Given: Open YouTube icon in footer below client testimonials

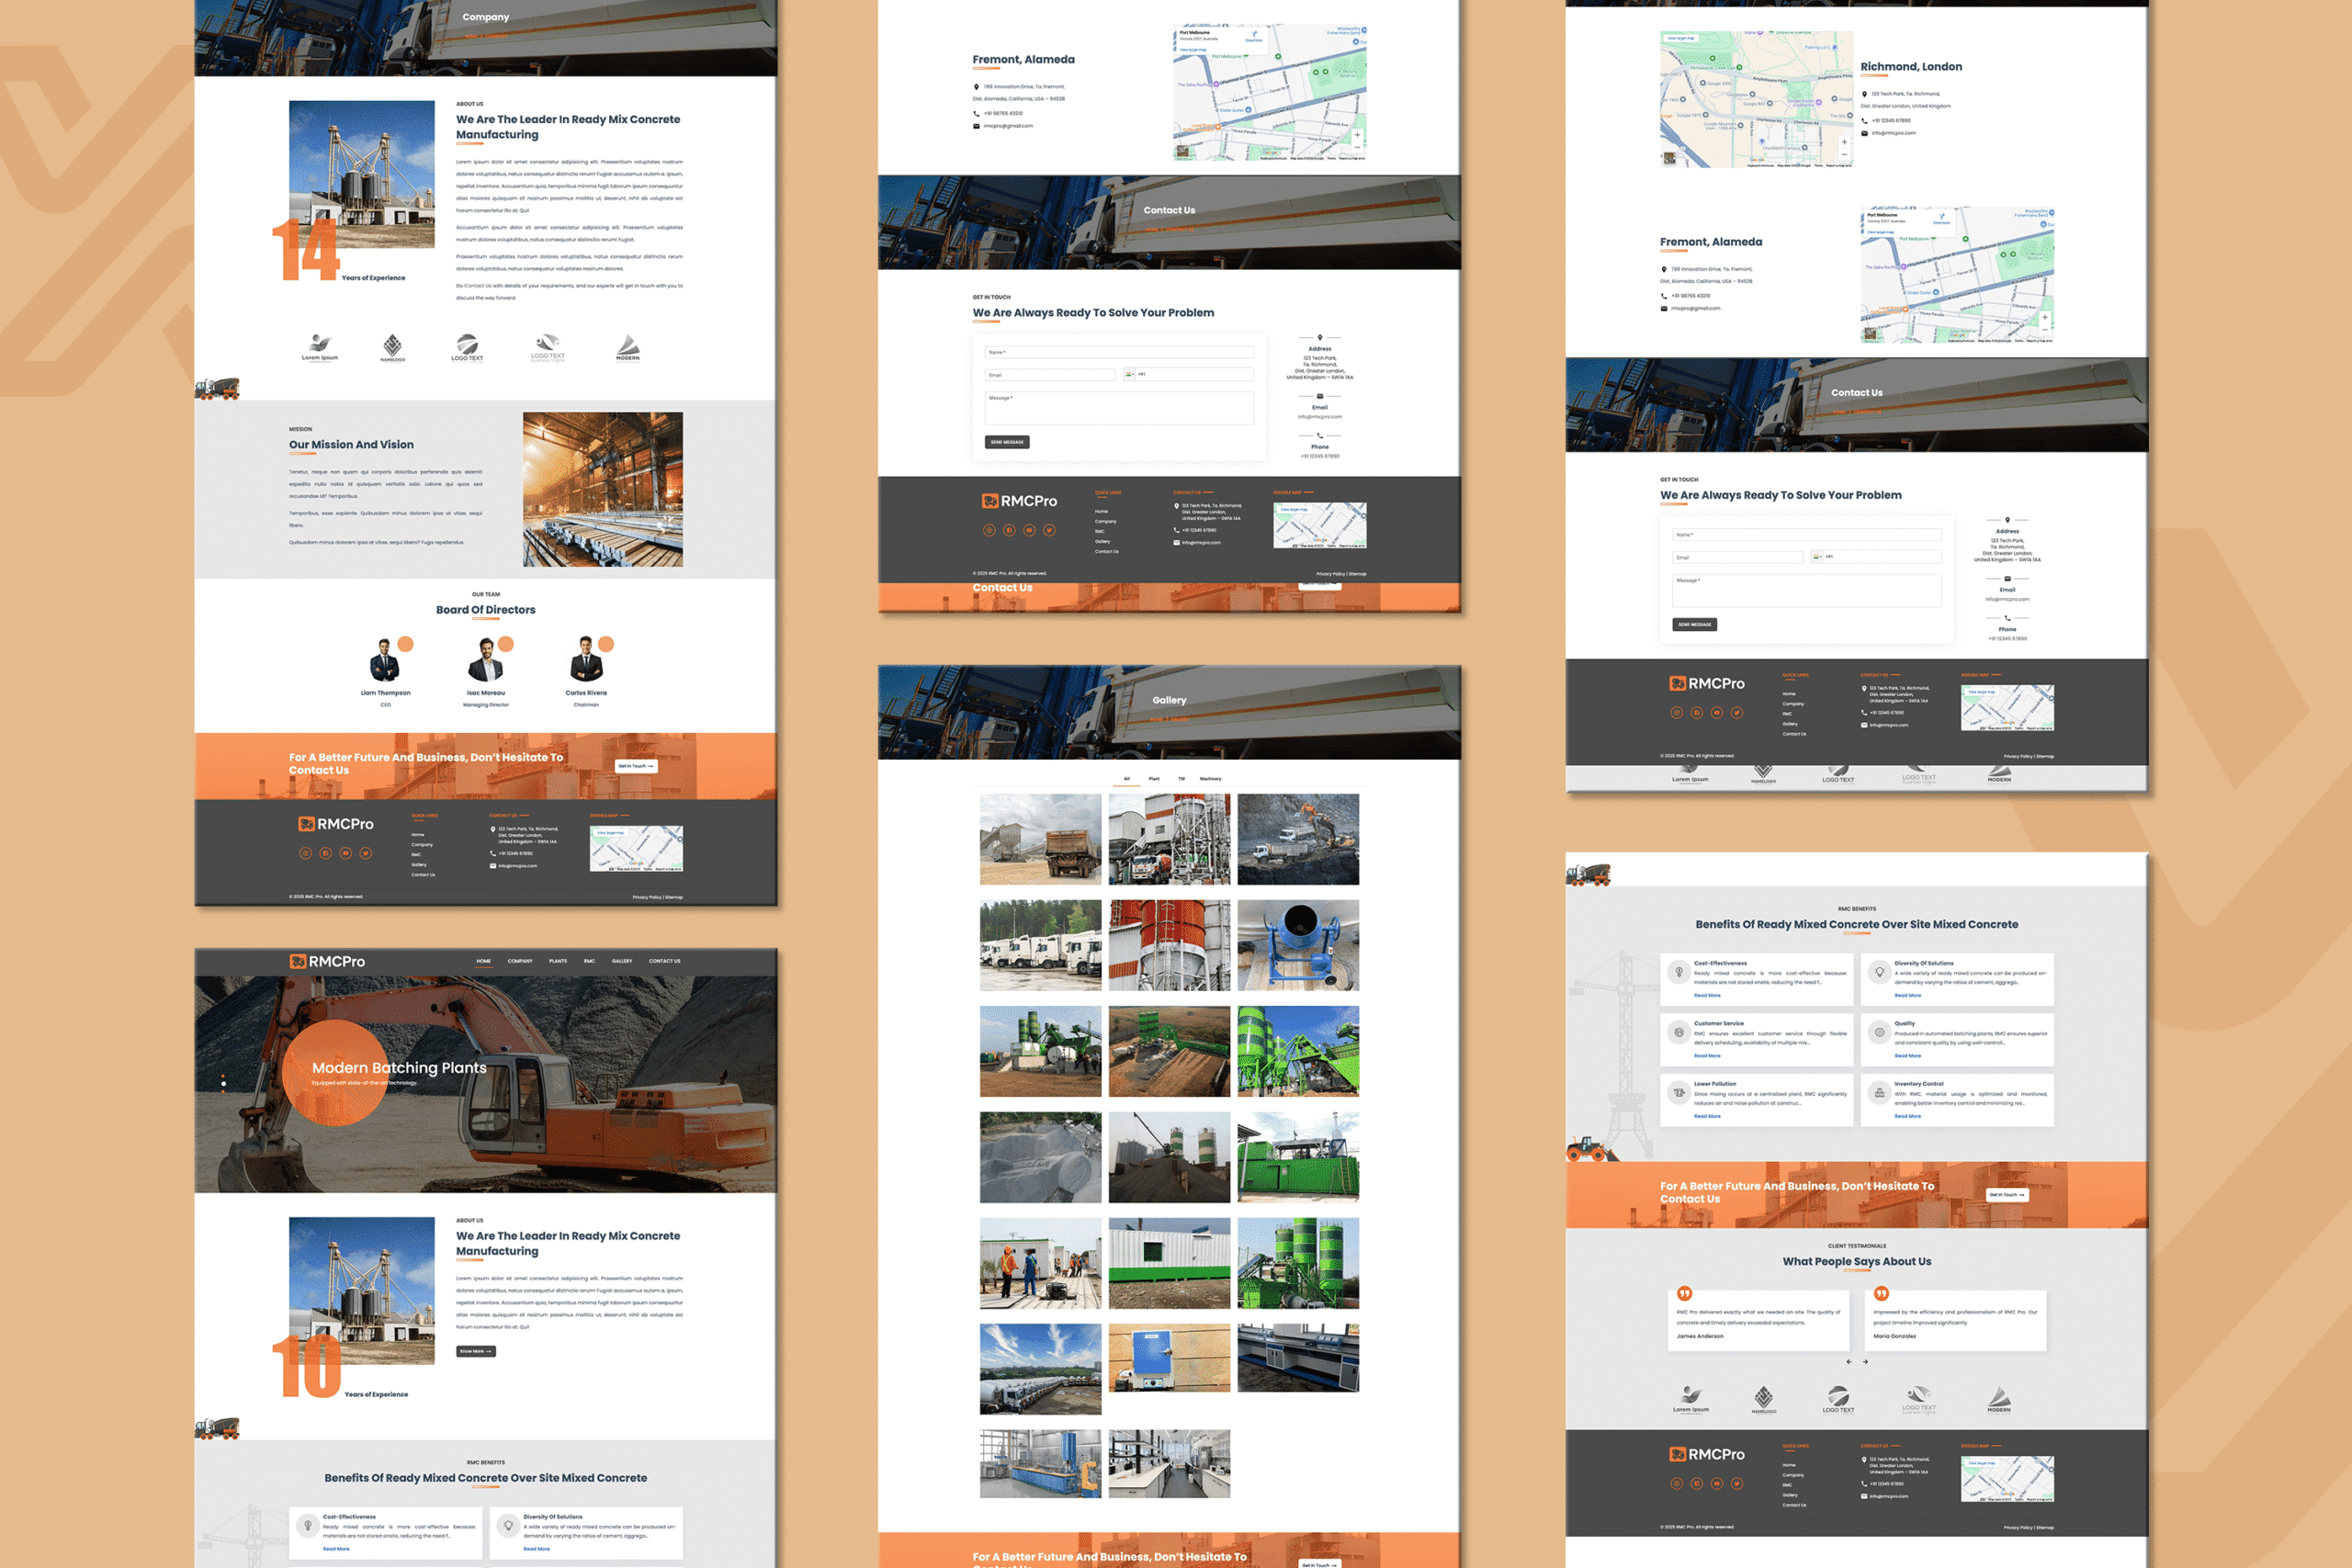Looking at the screenshot, I should [1716, 1484].
